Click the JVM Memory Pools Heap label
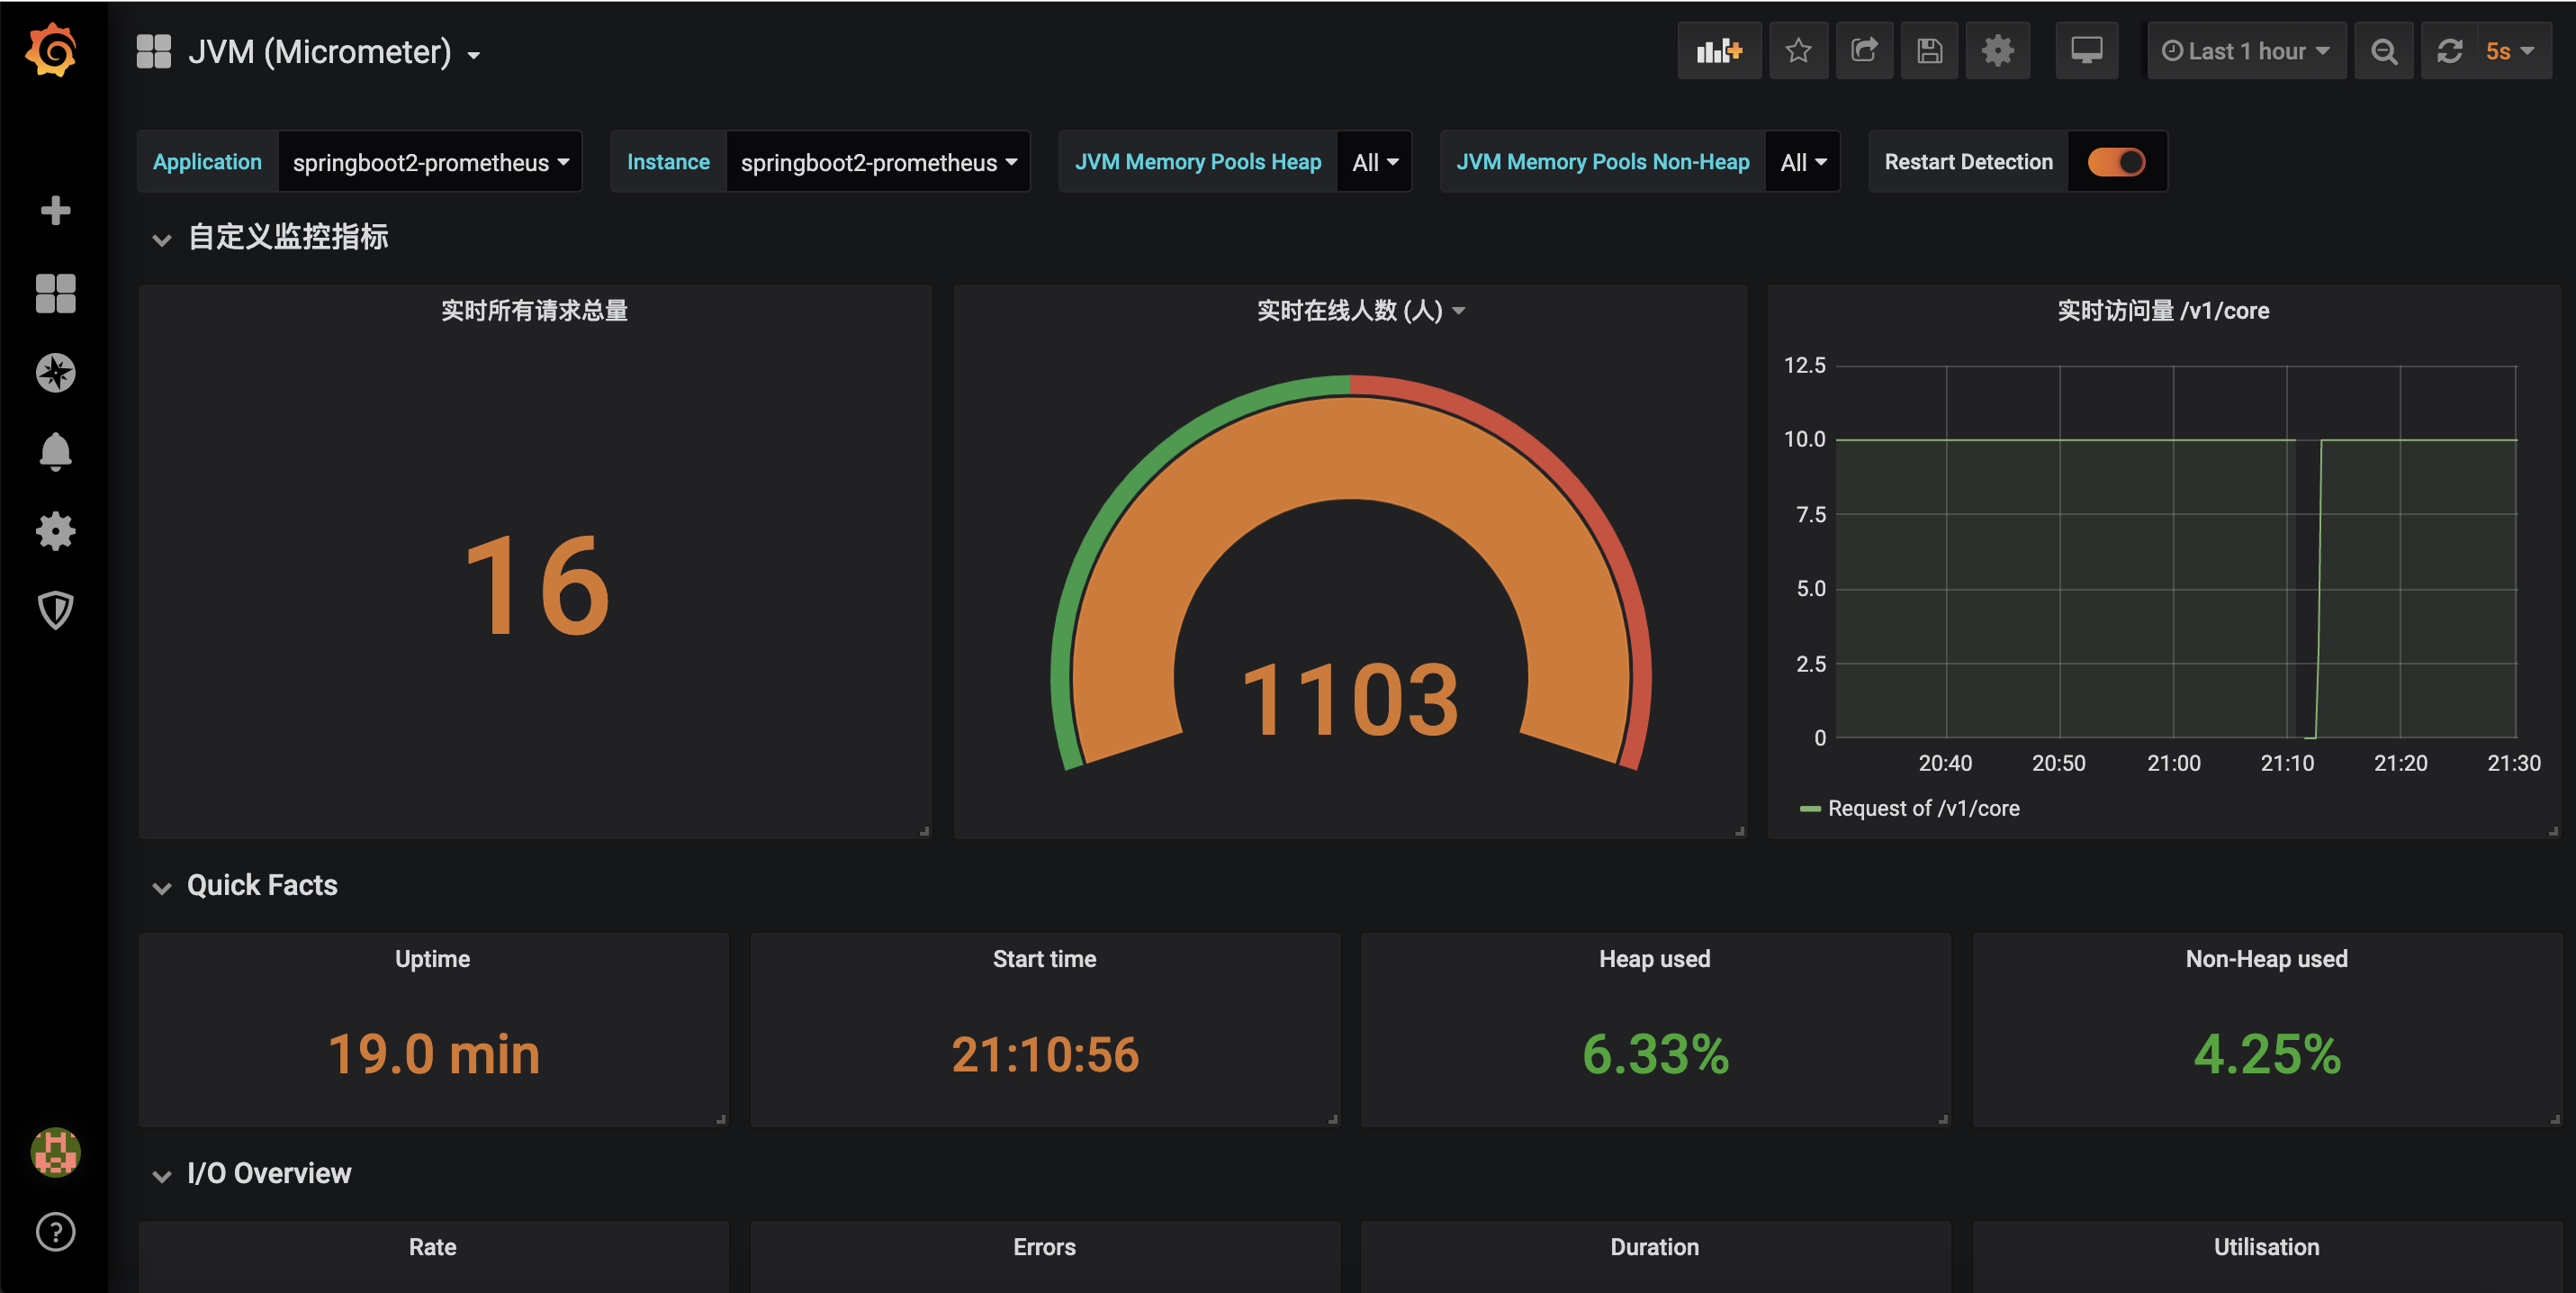The image size is (2576, 1293). tap(1198, 162)
